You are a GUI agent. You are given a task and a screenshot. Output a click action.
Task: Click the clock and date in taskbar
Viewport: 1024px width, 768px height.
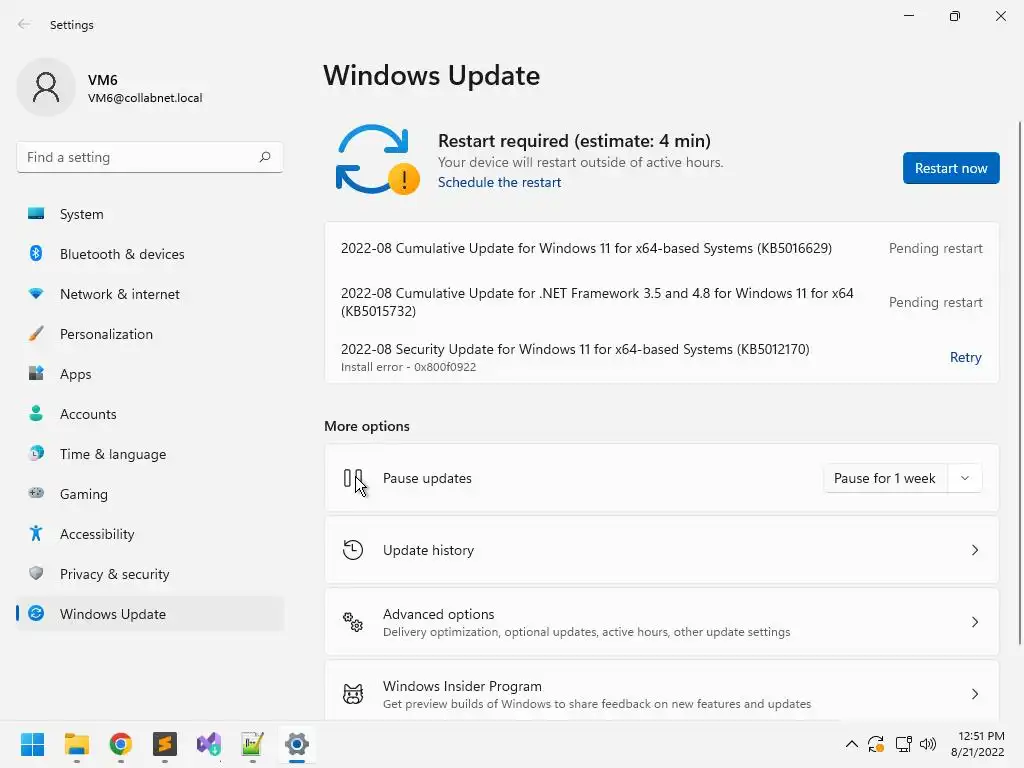coord(977,744)
